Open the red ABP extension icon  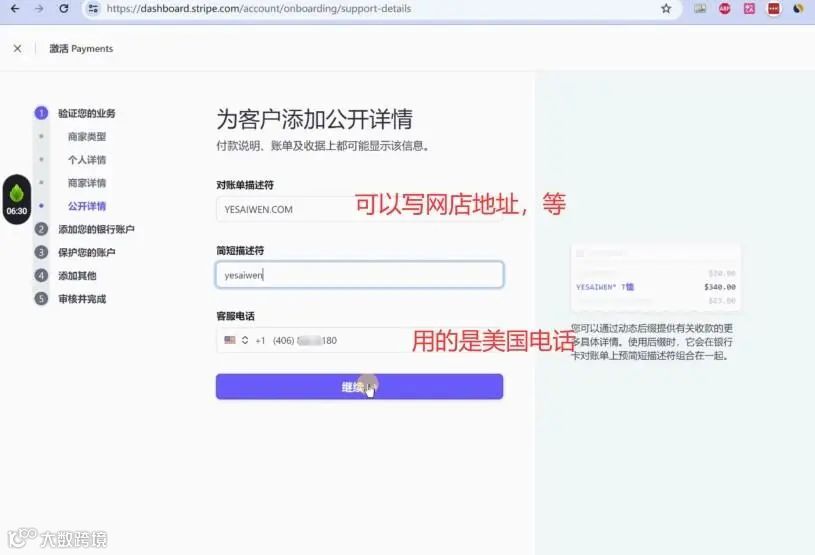click(x=724, y=8)
